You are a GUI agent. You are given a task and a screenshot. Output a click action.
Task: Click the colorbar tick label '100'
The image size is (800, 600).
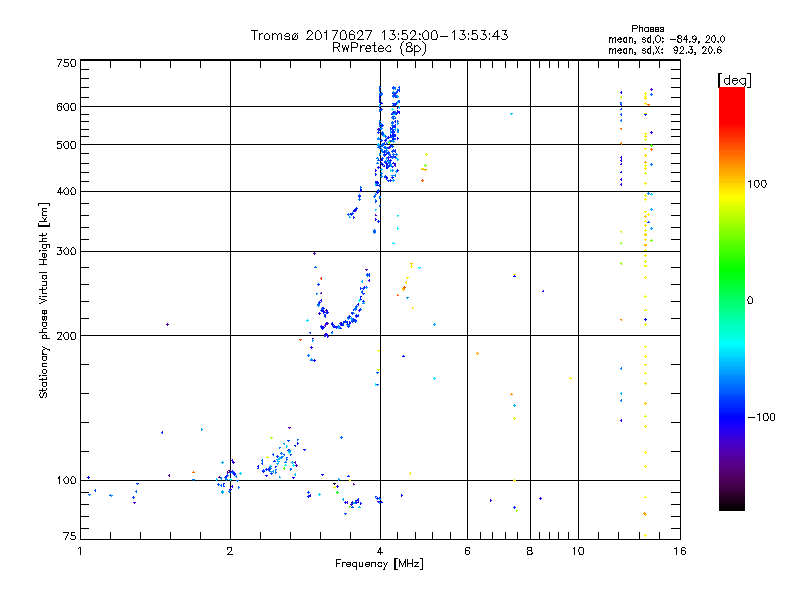(x=757, y=184)
